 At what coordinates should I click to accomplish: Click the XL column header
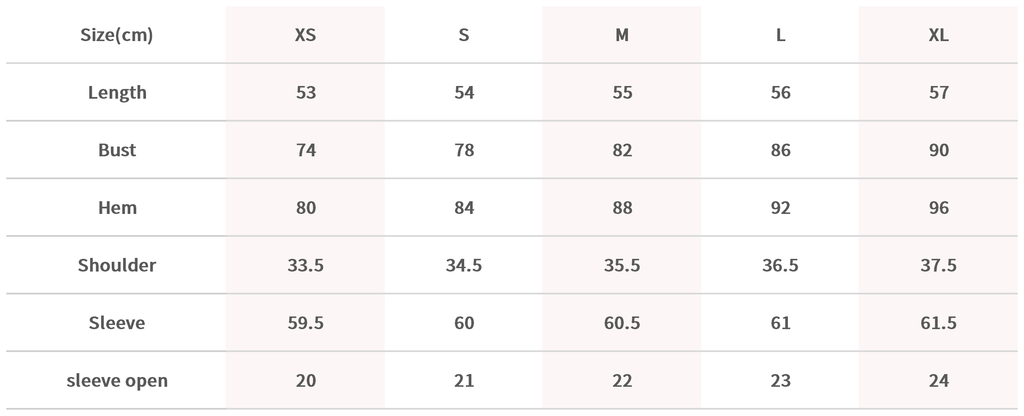coord(938,35)
